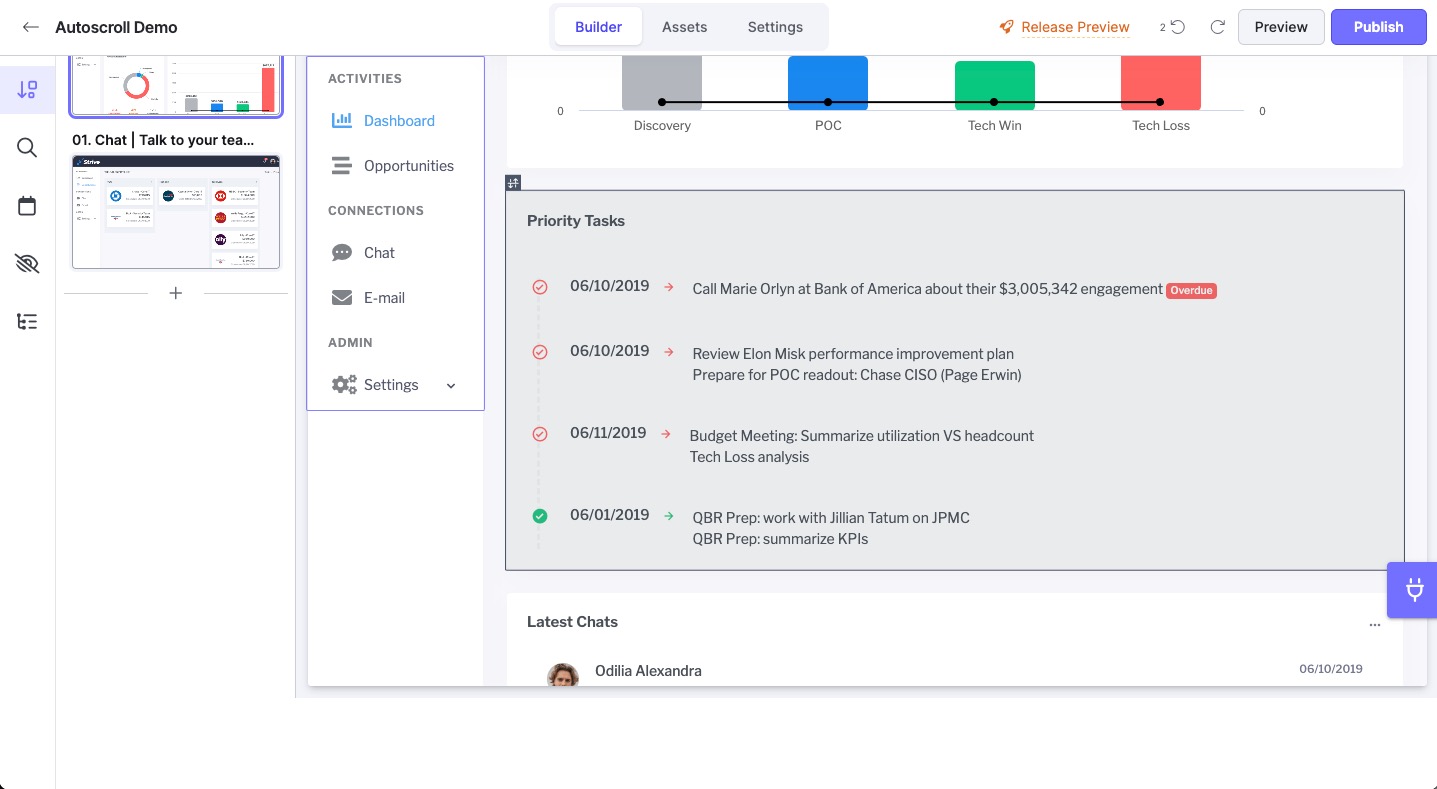Open the Release Preview link
The image size is (1437, 789).
pyautogui.click(x=1075, y=27)
